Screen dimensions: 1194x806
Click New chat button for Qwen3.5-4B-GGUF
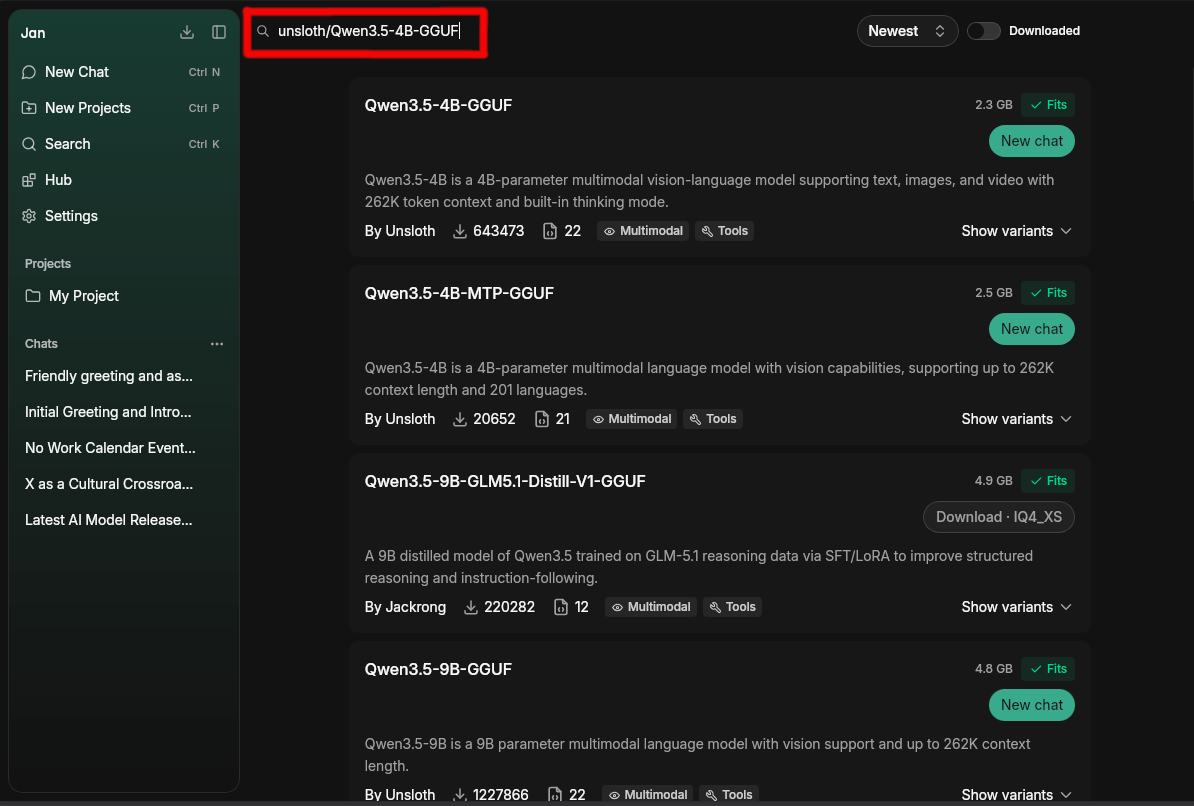(1031, 141)
